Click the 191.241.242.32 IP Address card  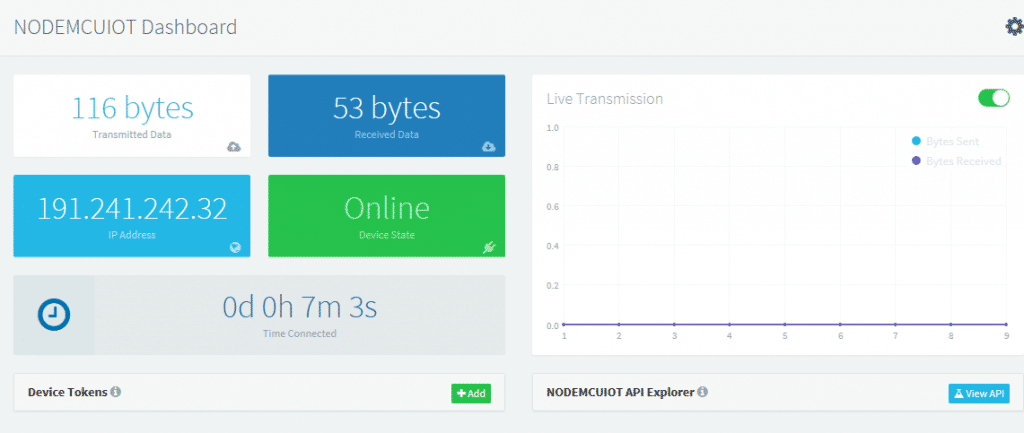[x=132, y=215]
